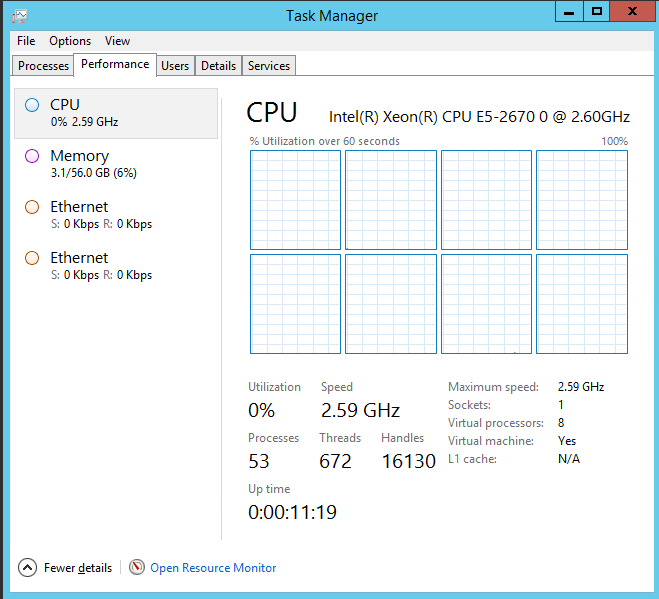
Task: Maximize the Task Manager window
Action: (x=597, y=12)
